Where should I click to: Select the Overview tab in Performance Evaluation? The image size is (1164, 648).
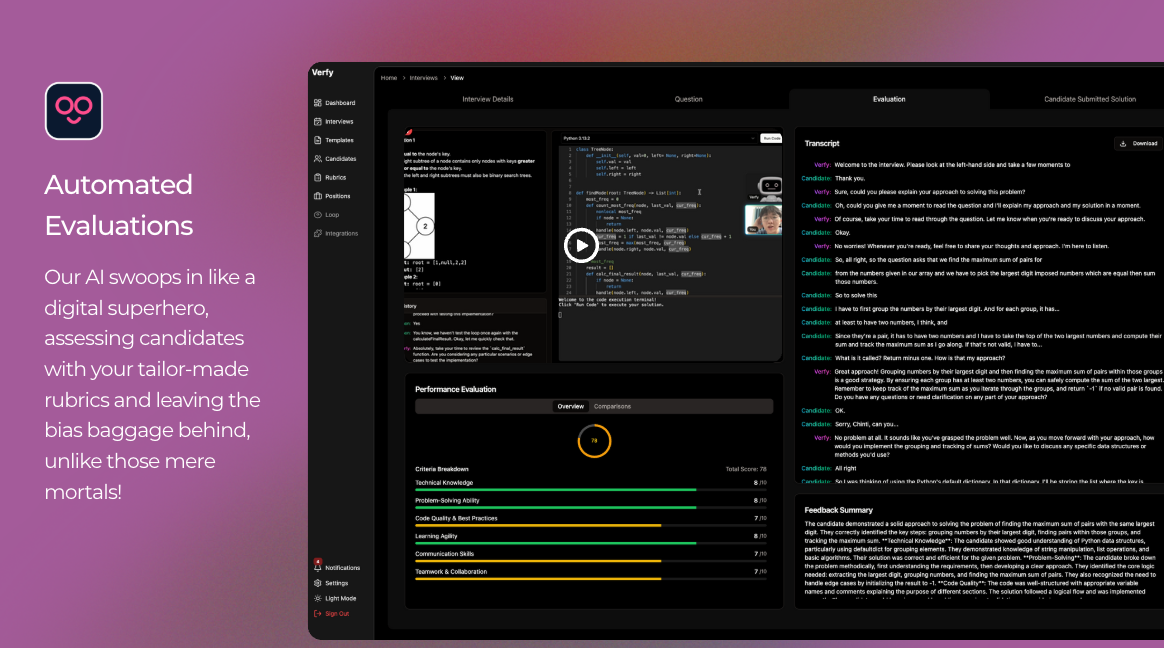click(x=571, y=406)
